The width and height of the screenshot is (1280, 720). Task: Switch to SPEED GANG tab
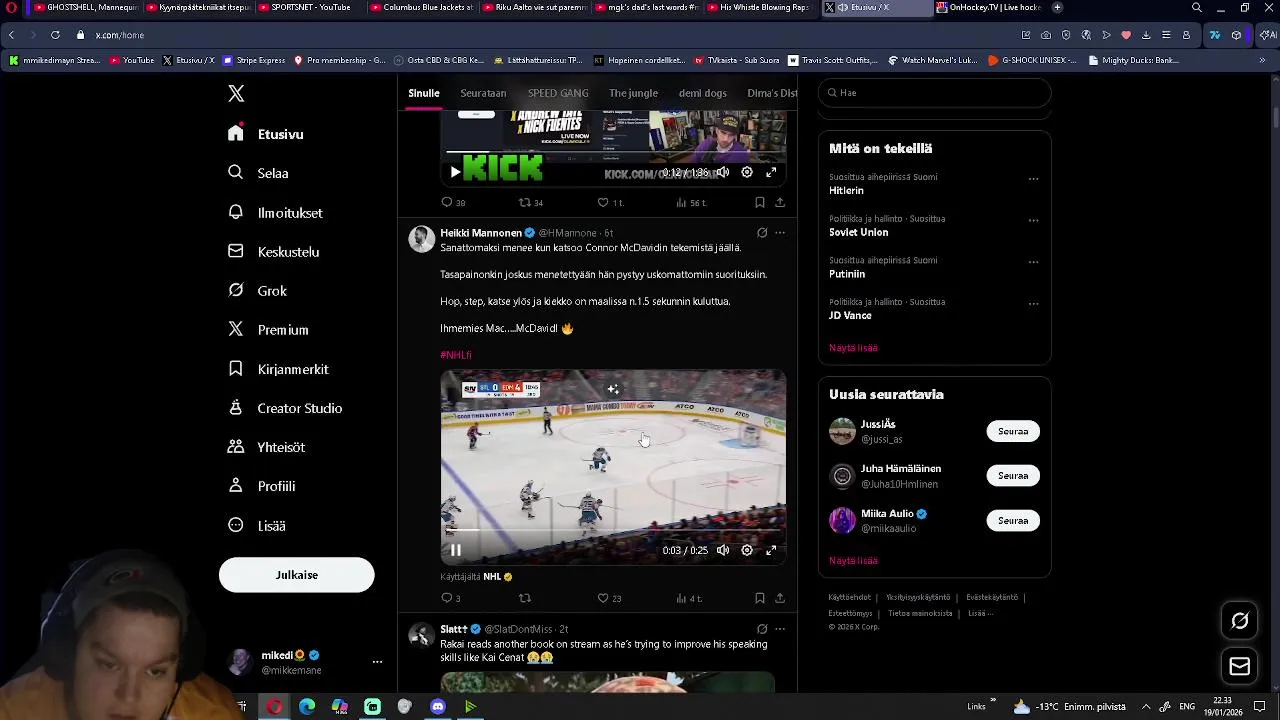[558, 93]
